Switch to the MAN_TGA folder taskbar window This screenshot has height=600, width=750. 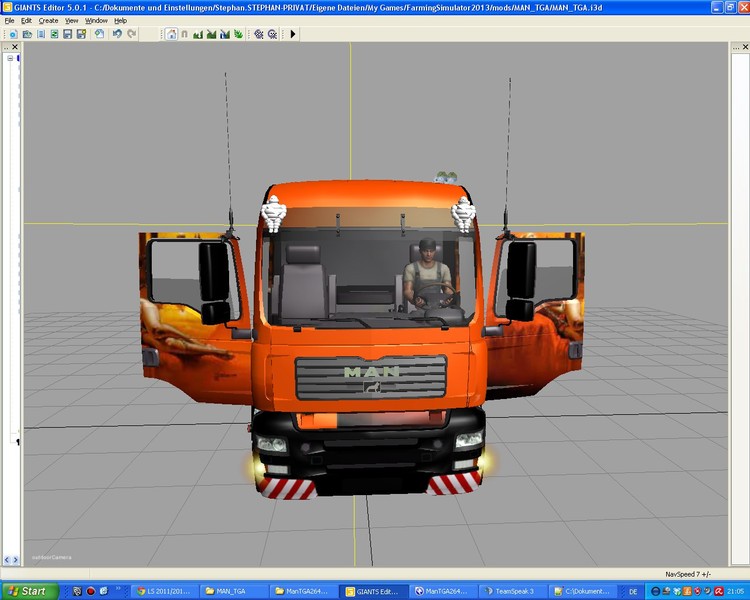pos(232,591)
